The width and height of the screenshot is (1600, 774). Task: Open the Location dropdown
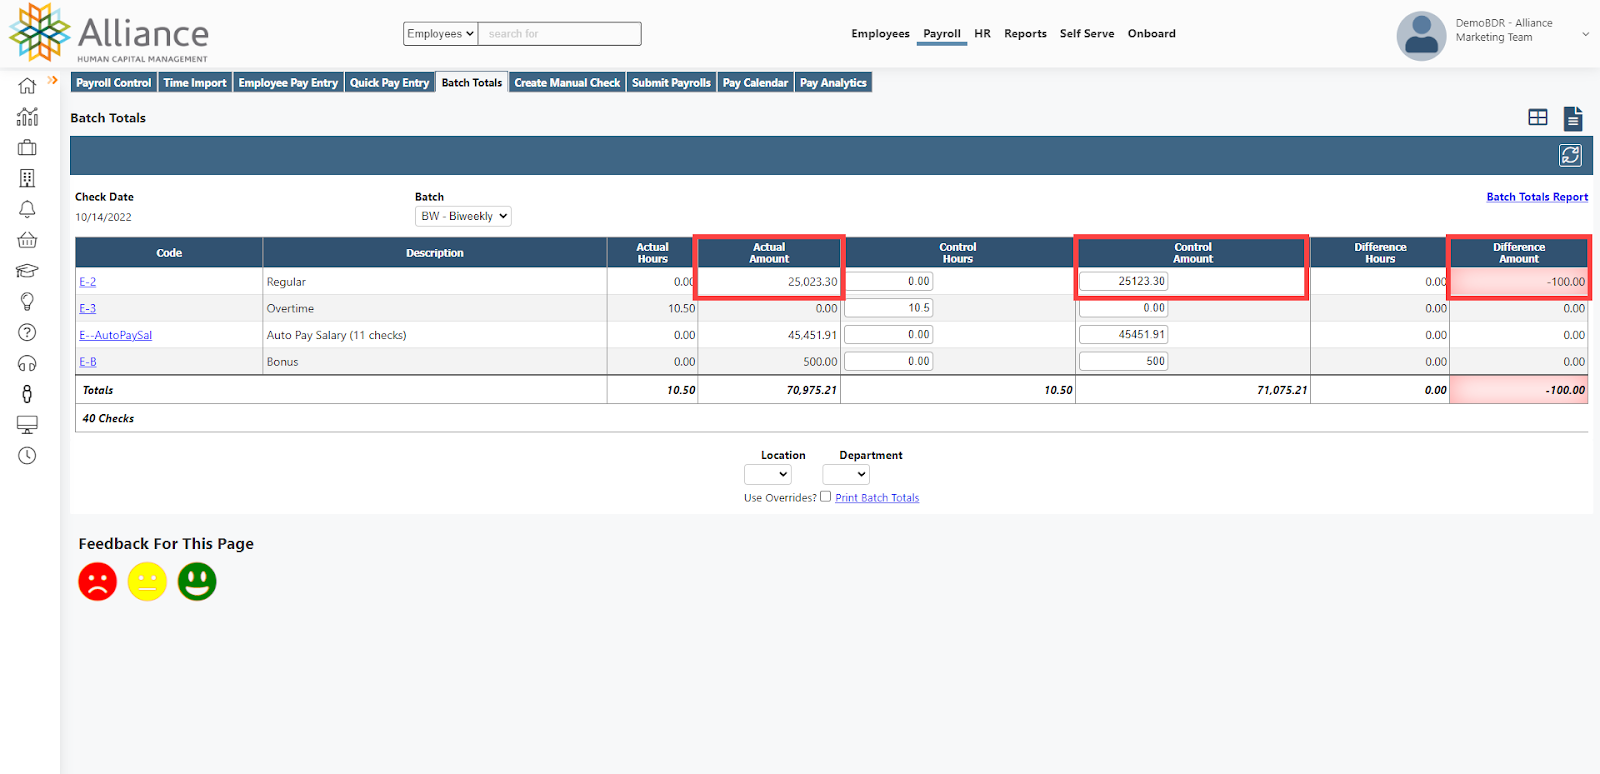click(768, 475)
